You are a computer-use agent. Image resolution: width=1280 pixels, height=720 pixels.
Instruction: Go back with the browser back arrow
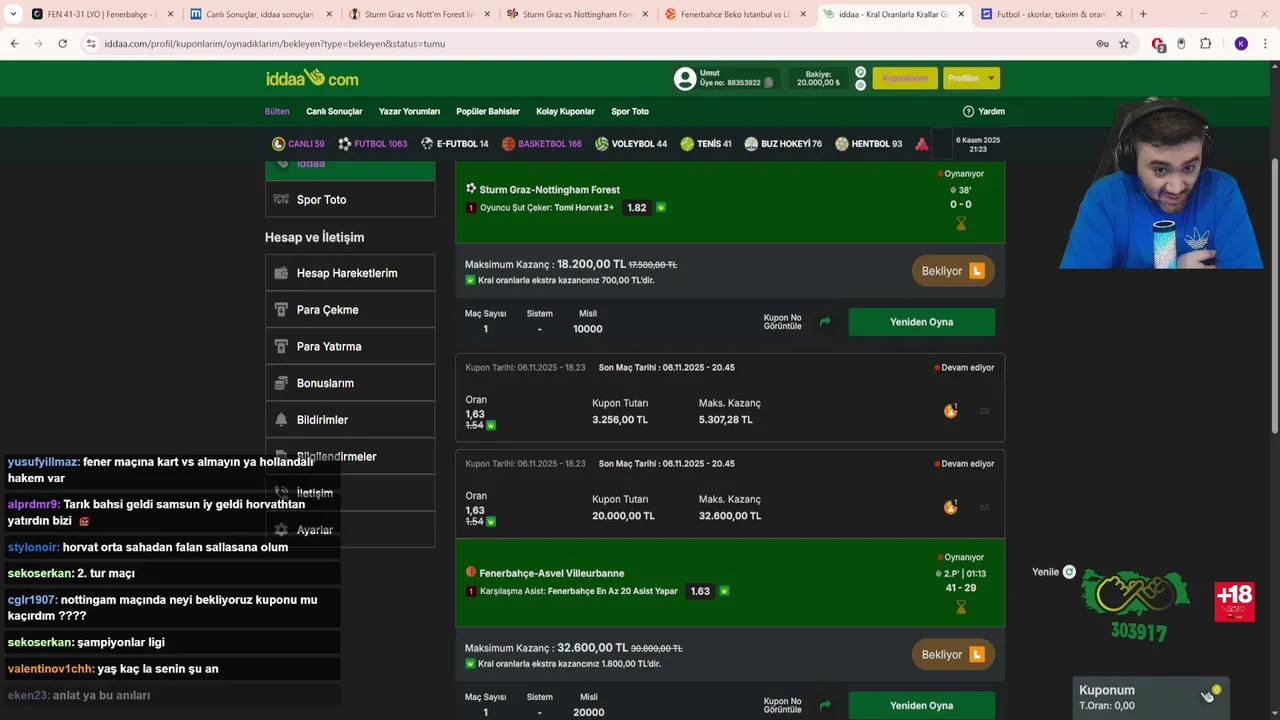click(14, 44)
